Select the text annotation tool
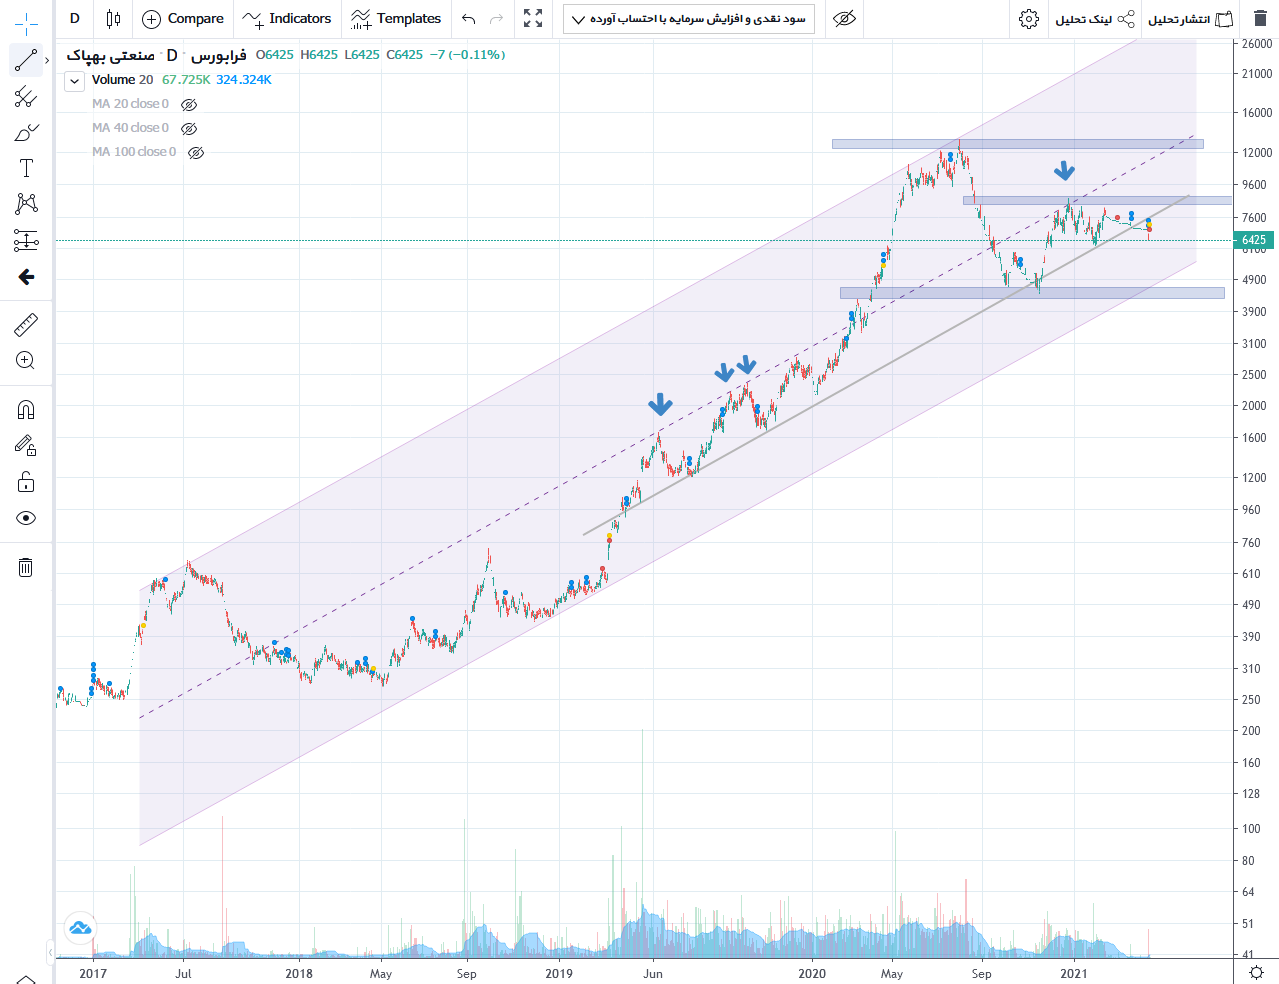1279x984 pixels. click(x=26, y=168)
